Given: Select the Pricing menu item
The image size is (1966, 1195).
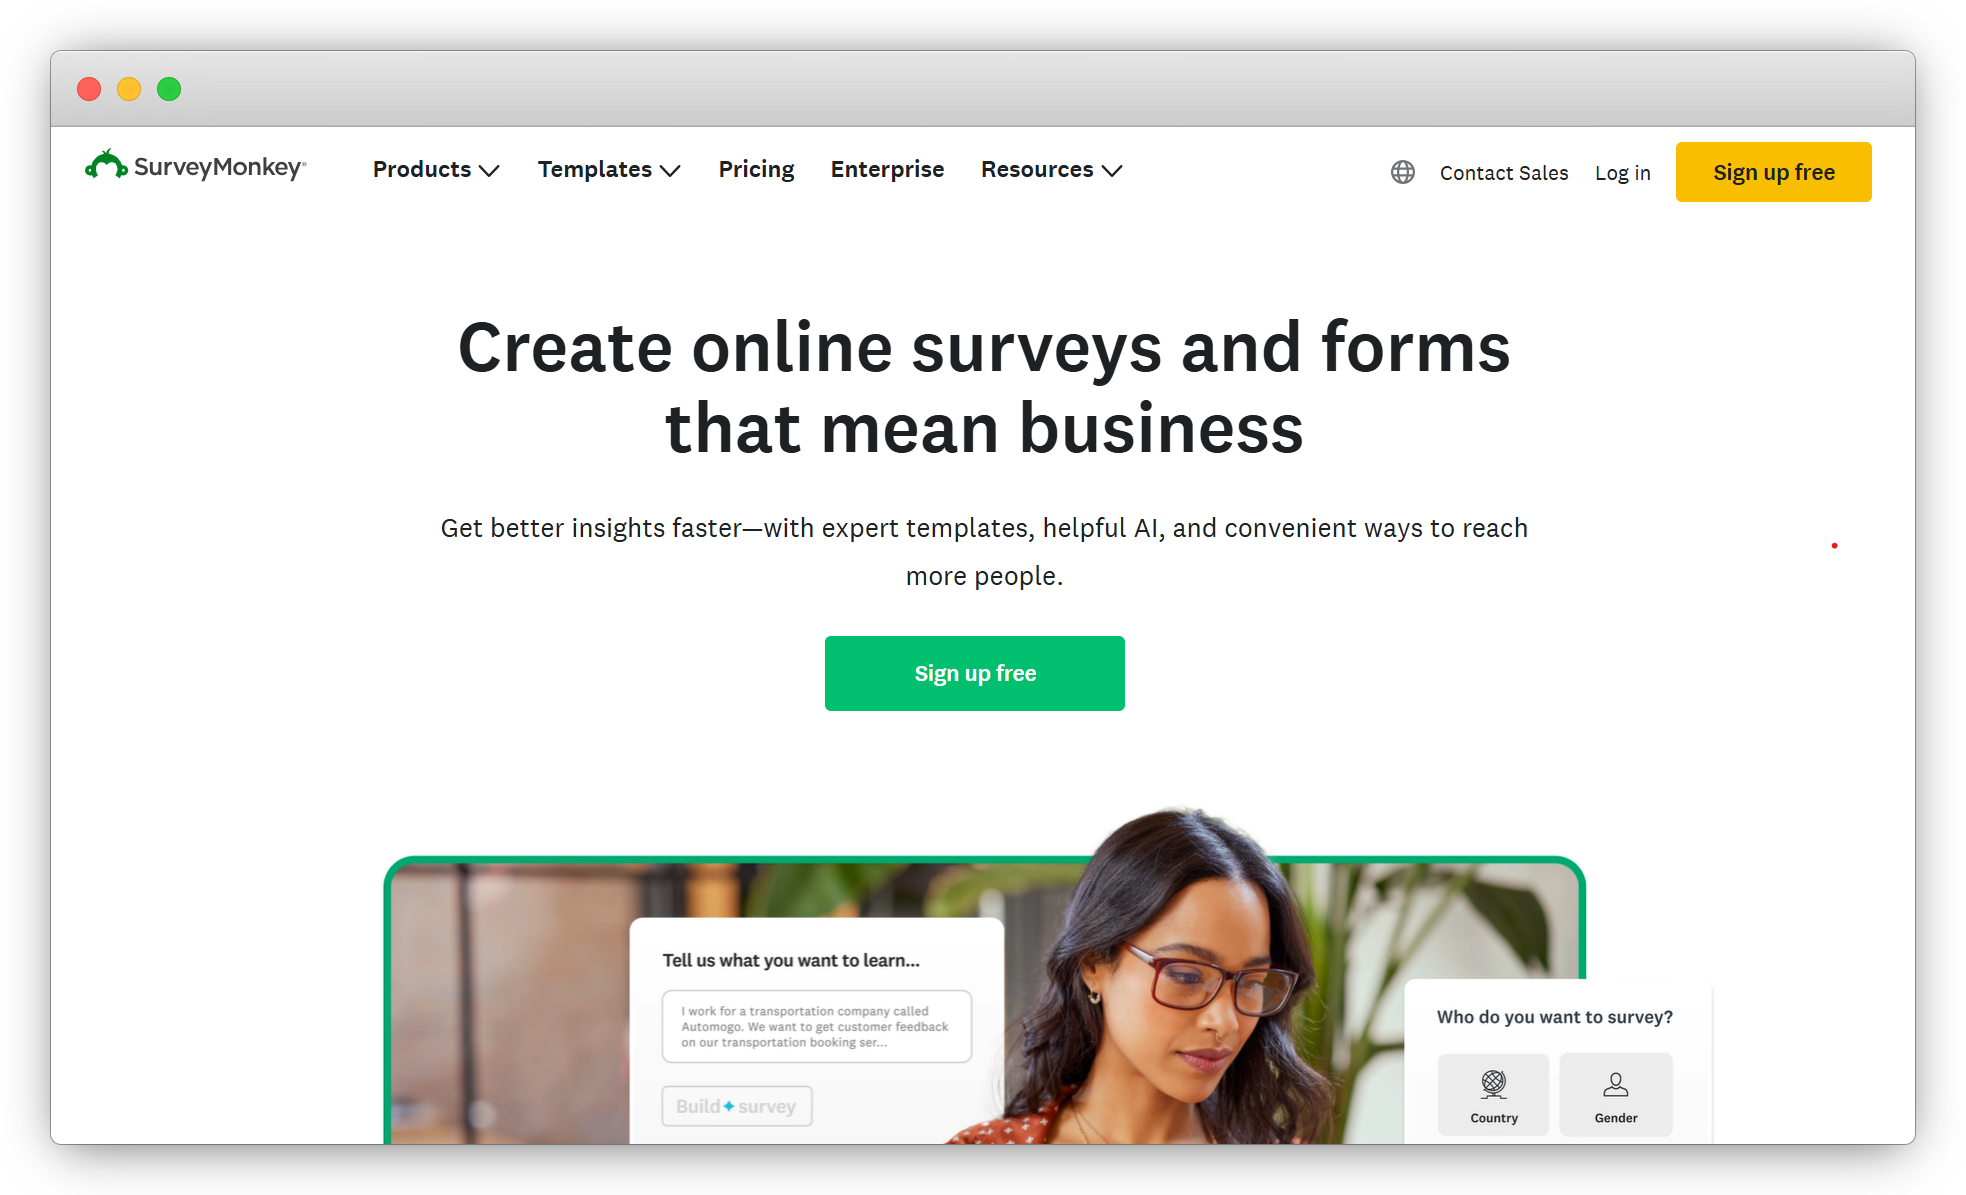Looking at the screenshot, I should (x=757, y=169).
